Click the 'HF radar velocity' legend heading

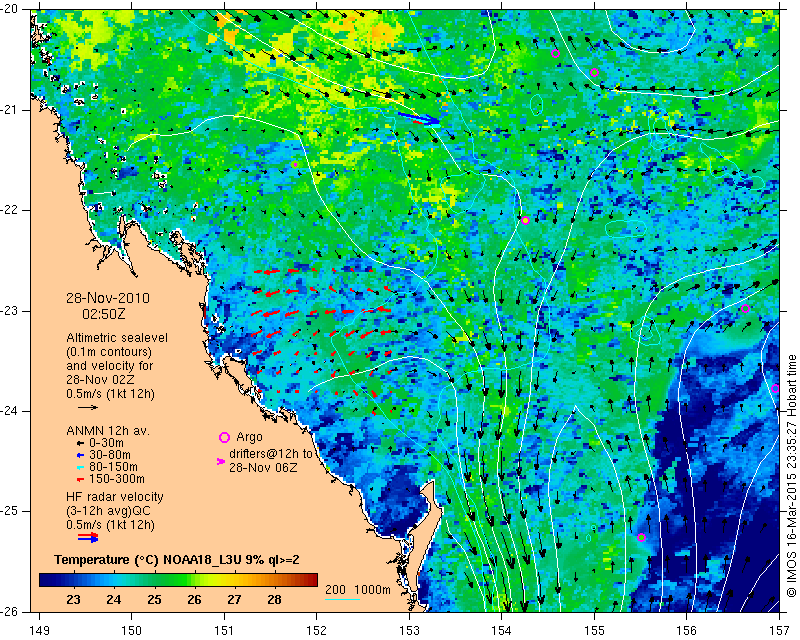click(x=115, y=497)
